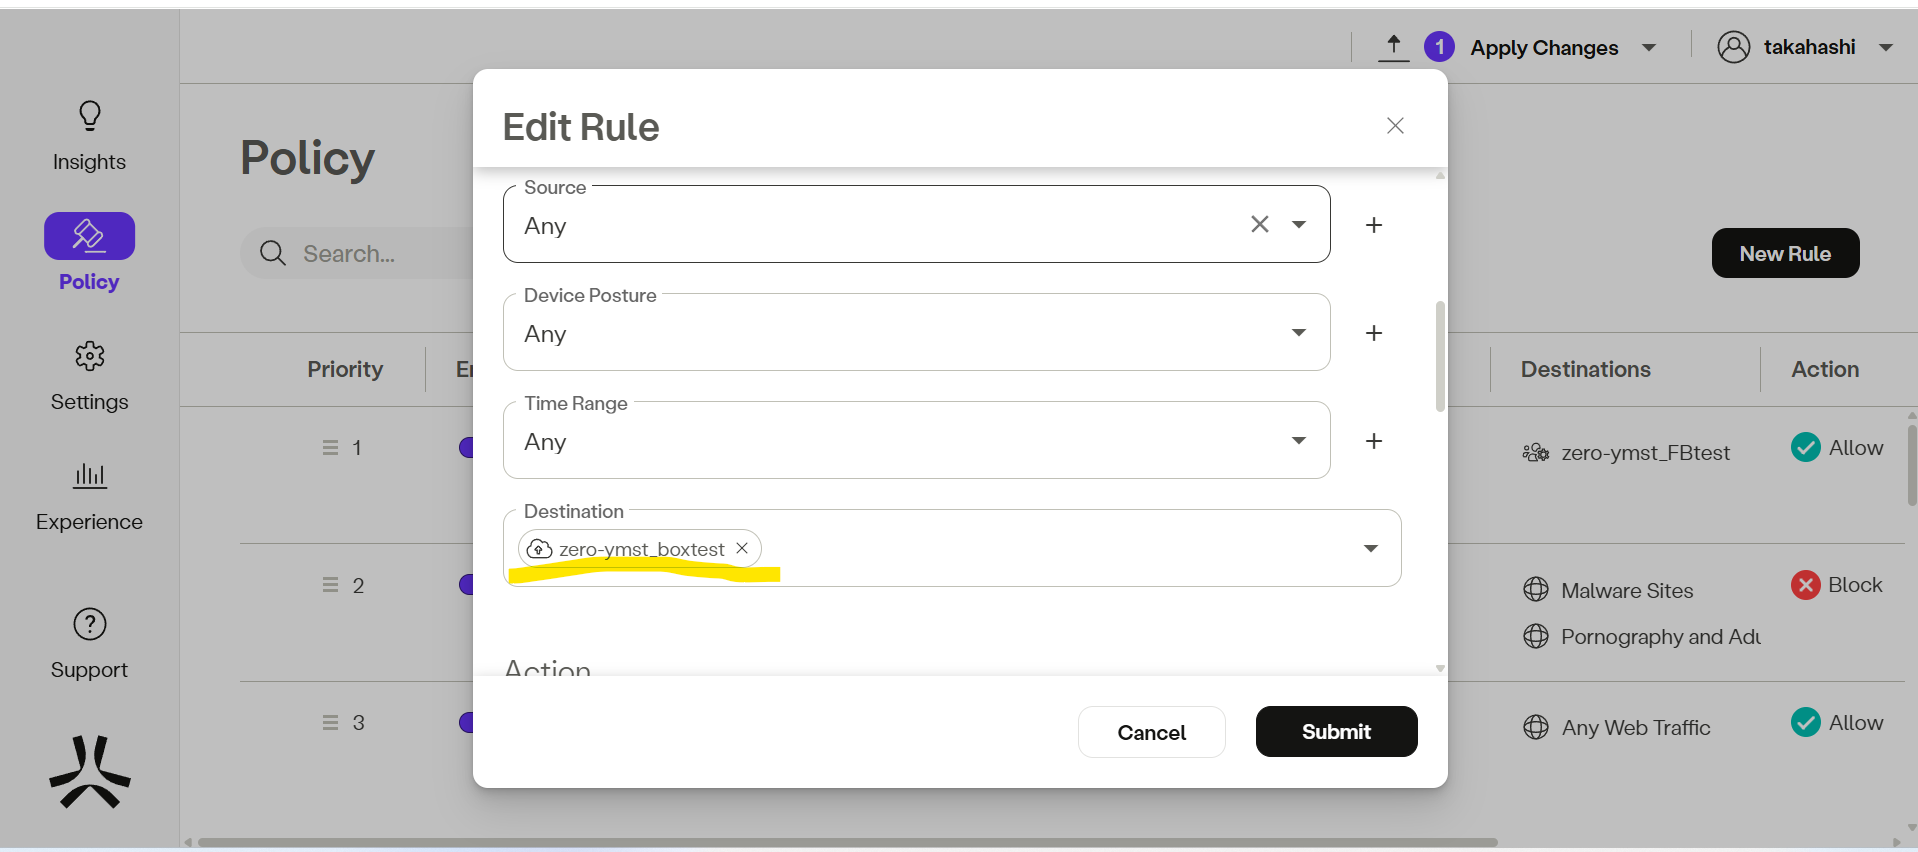1918x852 pixels.
Task: Open Settings gear icon in sidebar
Action: (89, 356)
